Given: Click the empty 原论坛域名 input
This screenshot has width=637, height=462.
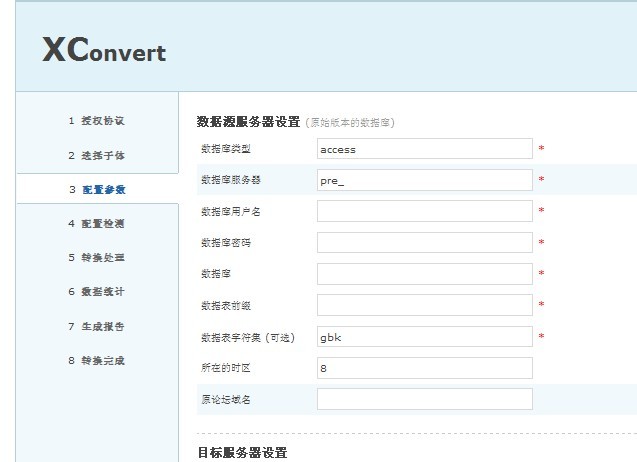Looking at the screenshot, I should tap(425, 399).
